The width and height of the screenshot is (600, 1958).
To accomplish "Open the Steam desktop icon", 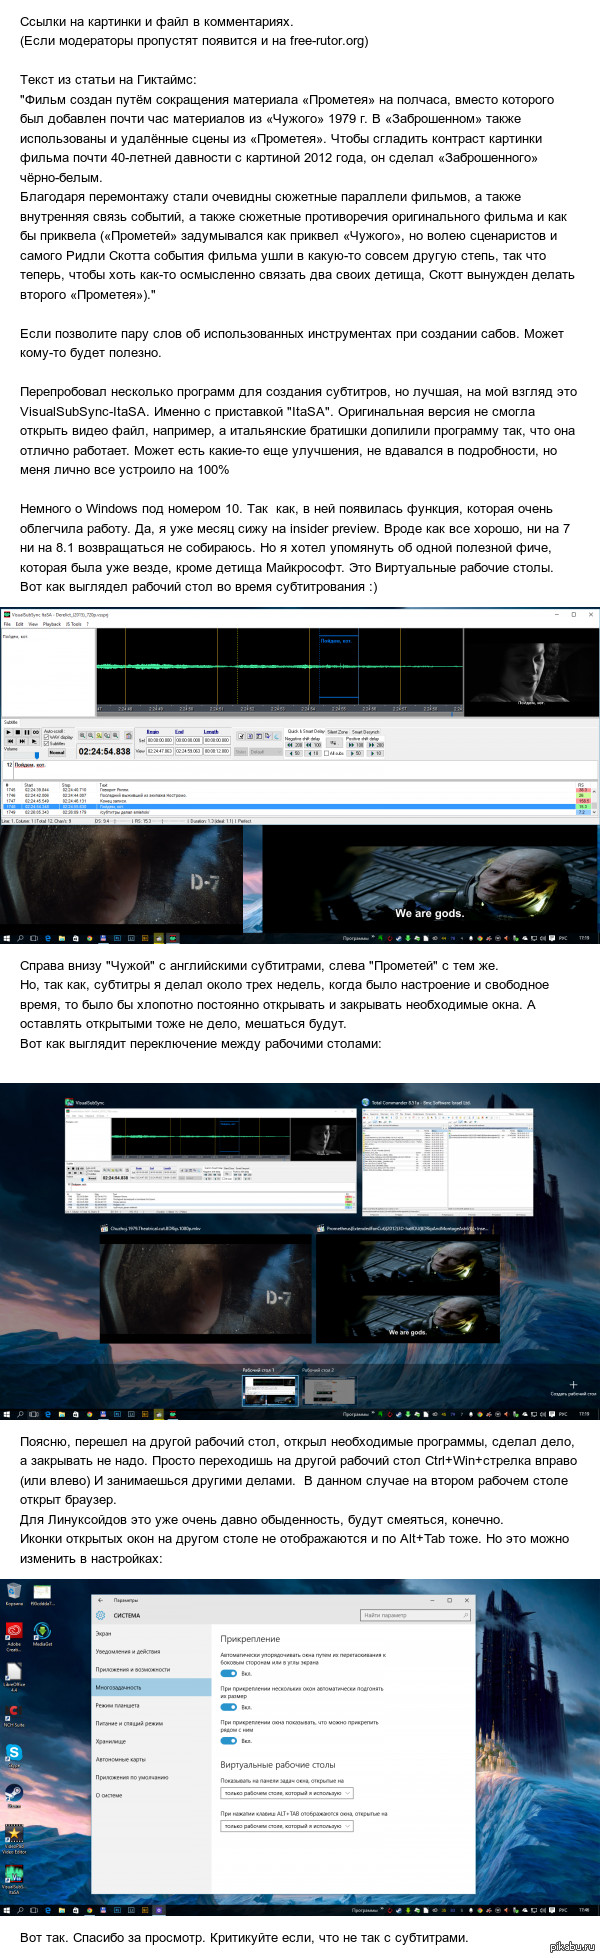I will [14, 1795].
